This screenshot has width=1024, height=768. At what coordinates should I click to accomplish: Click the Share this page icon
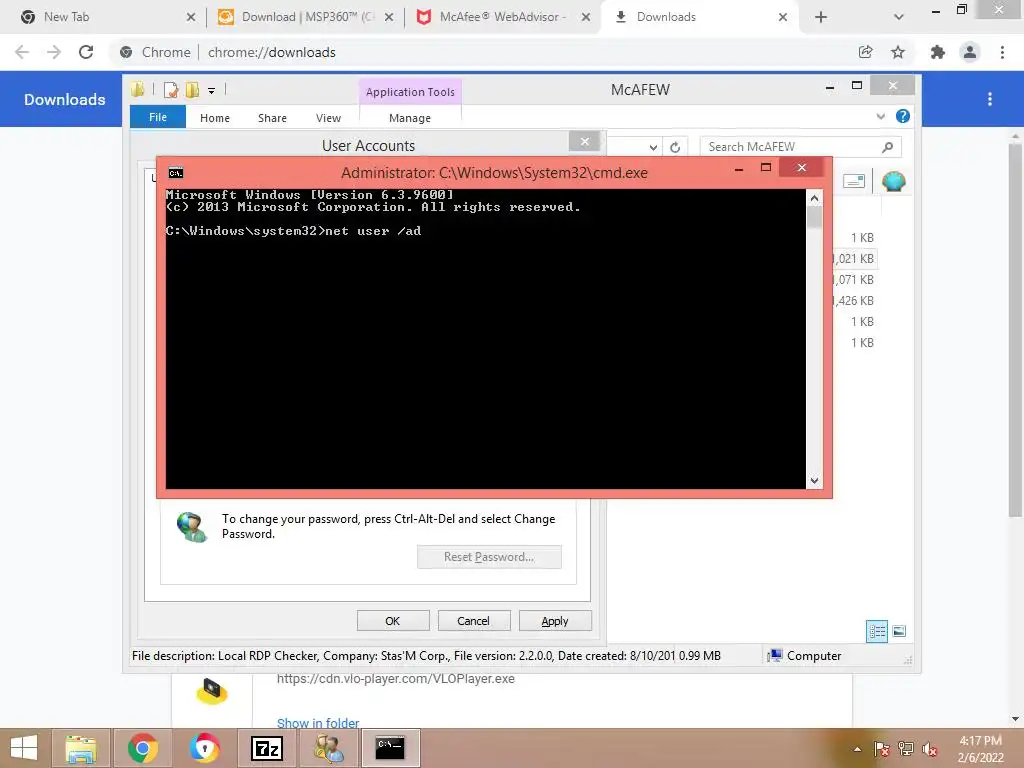click(865, 52)
